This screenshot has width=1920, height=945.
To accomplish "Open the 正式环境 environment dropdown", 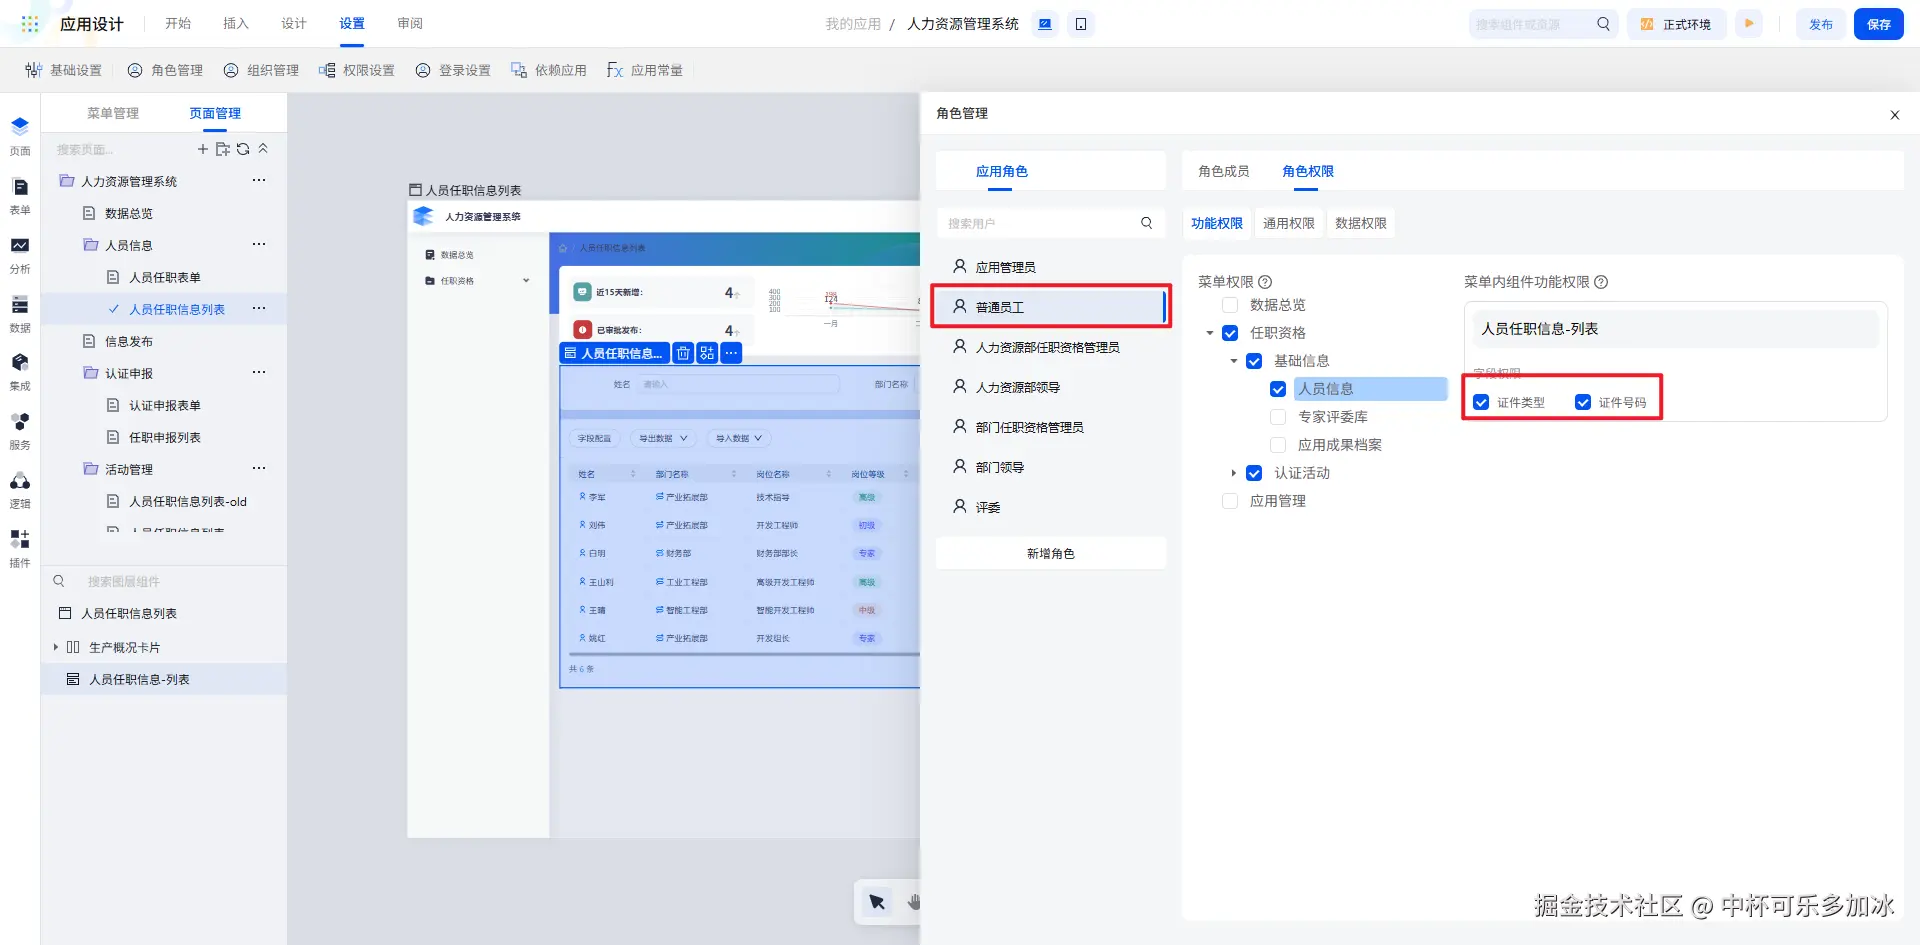I will coord(1677,24).
